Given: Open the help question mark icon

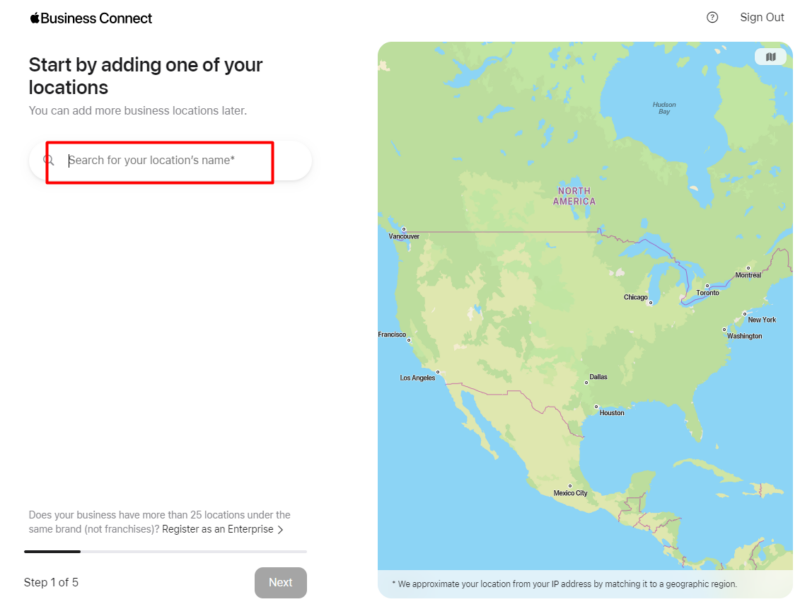Looking at the screenshot, I should [x=711, y=17].
